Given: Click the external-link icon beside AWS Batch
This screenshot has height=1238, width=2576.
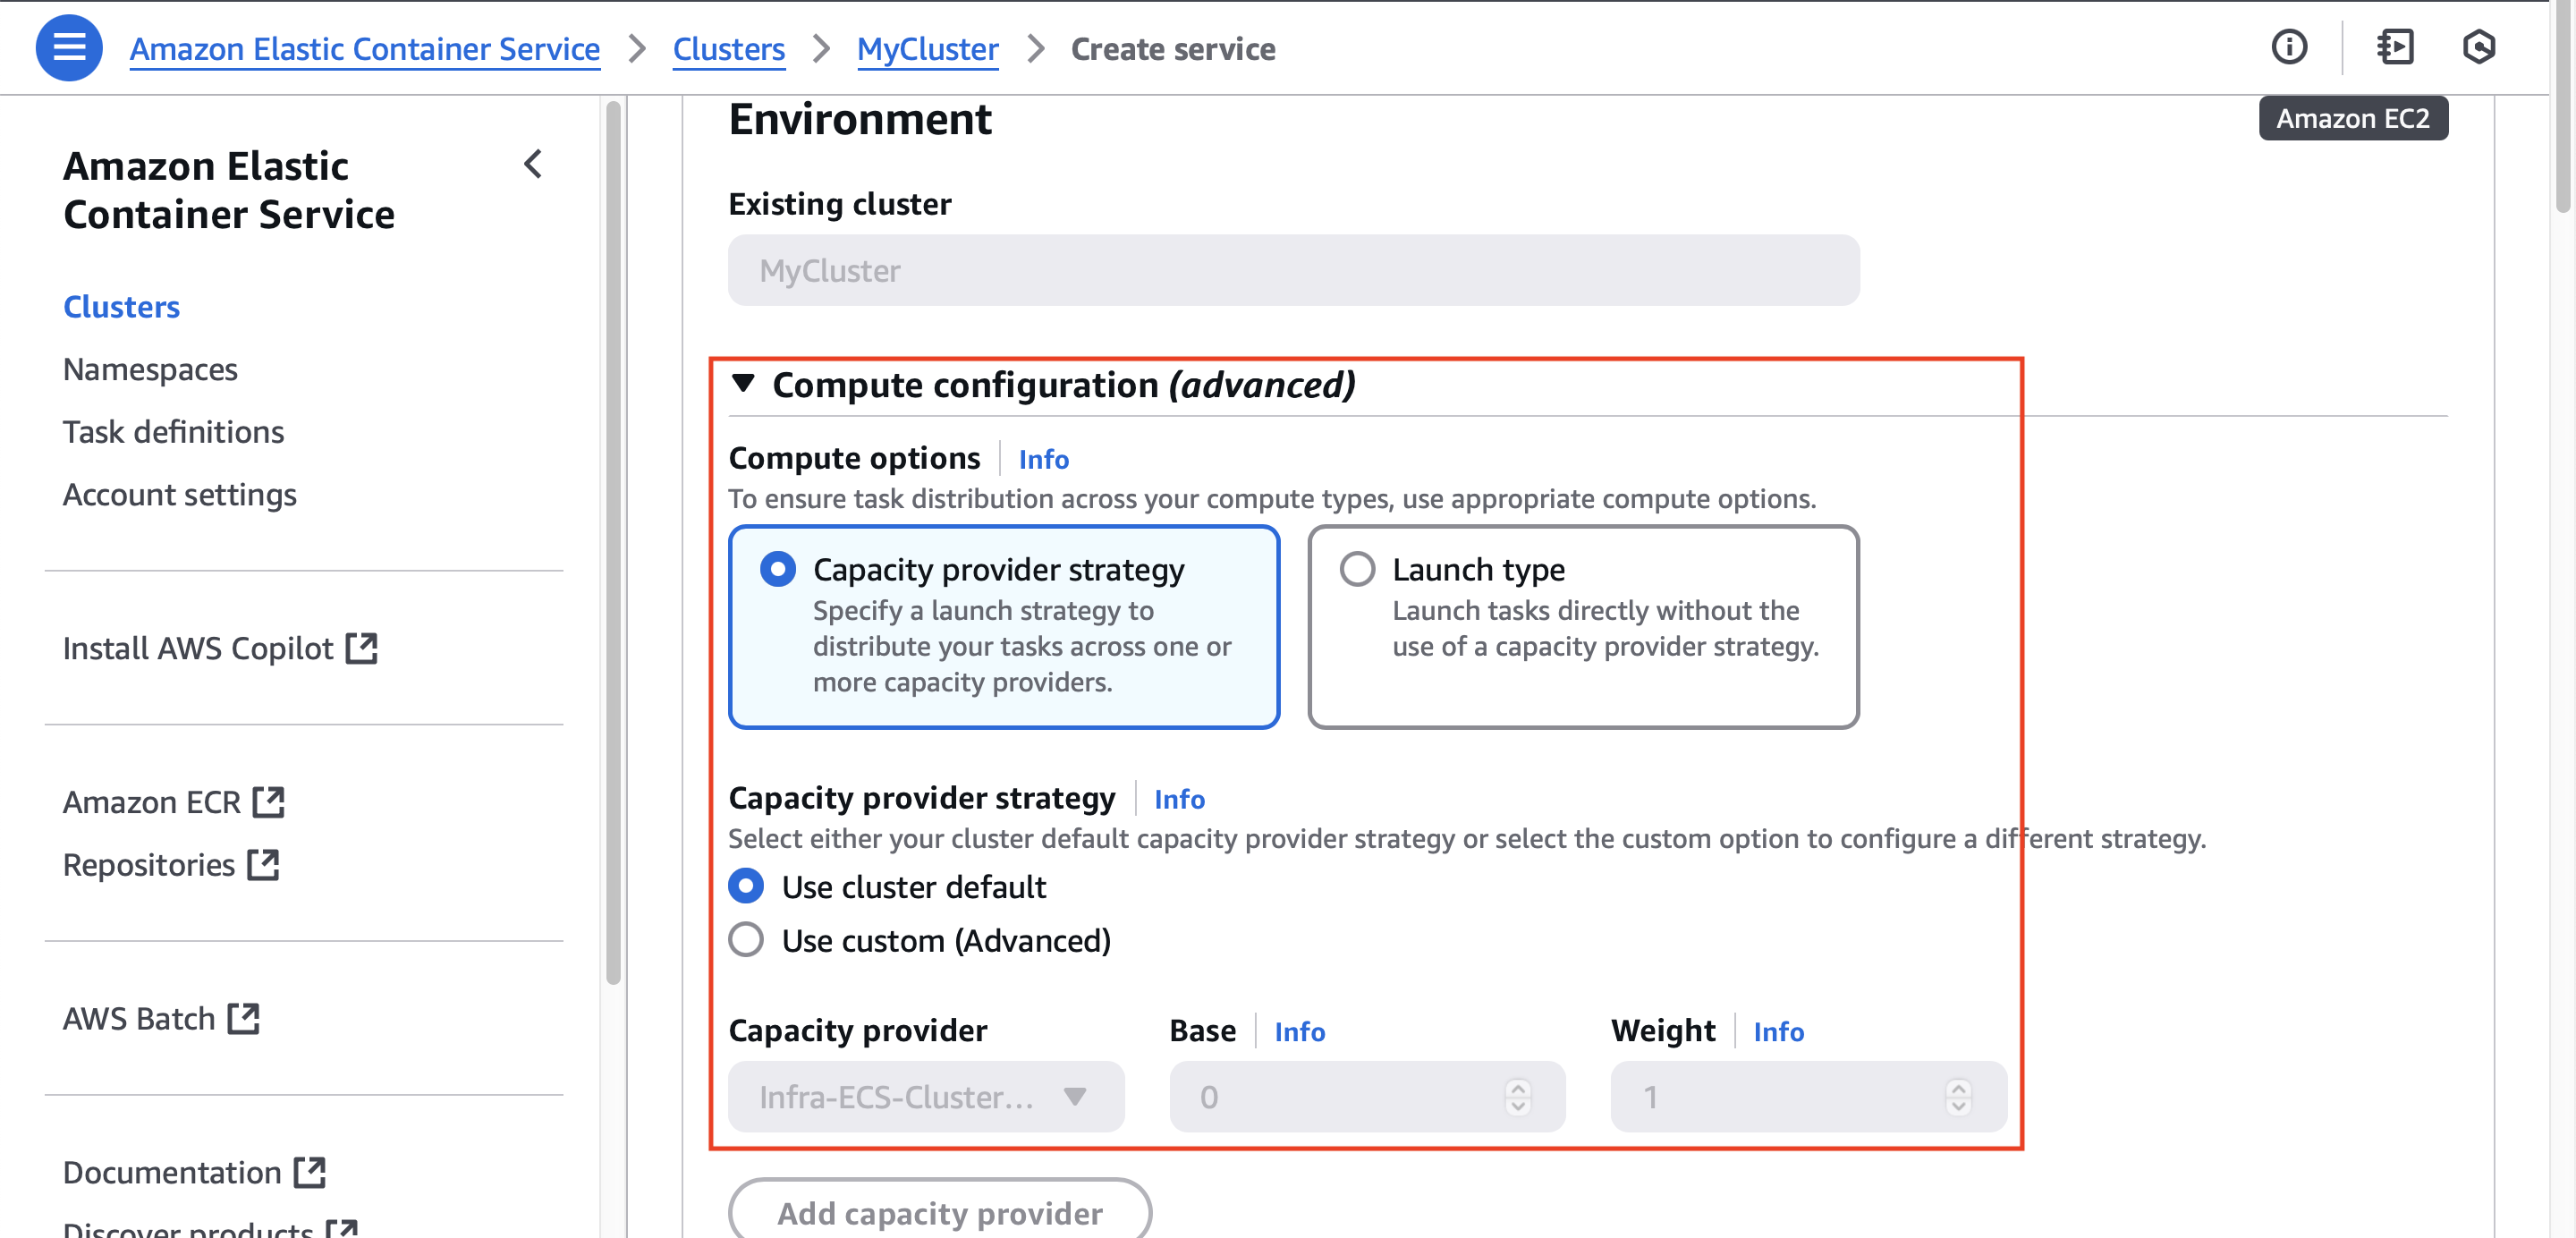Looking at the screenshot, I should pyautogui.click(x=243, y=1019).
